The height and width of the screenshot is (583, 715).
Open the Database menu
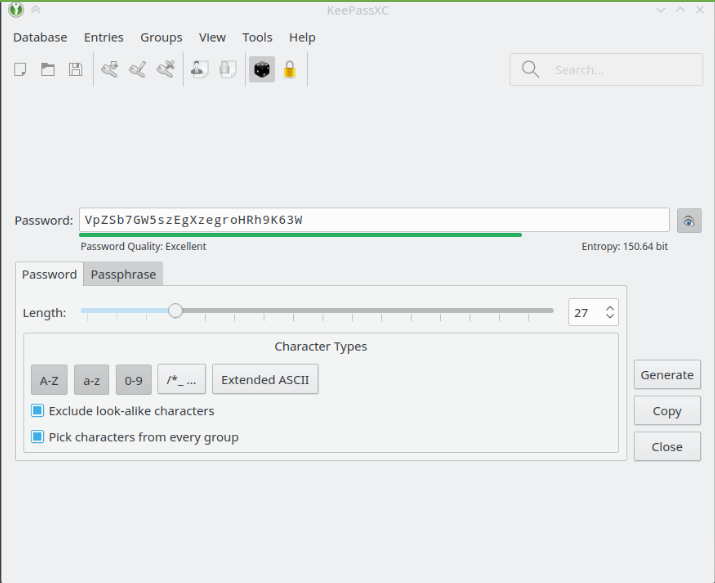click(x=40, y=37)
